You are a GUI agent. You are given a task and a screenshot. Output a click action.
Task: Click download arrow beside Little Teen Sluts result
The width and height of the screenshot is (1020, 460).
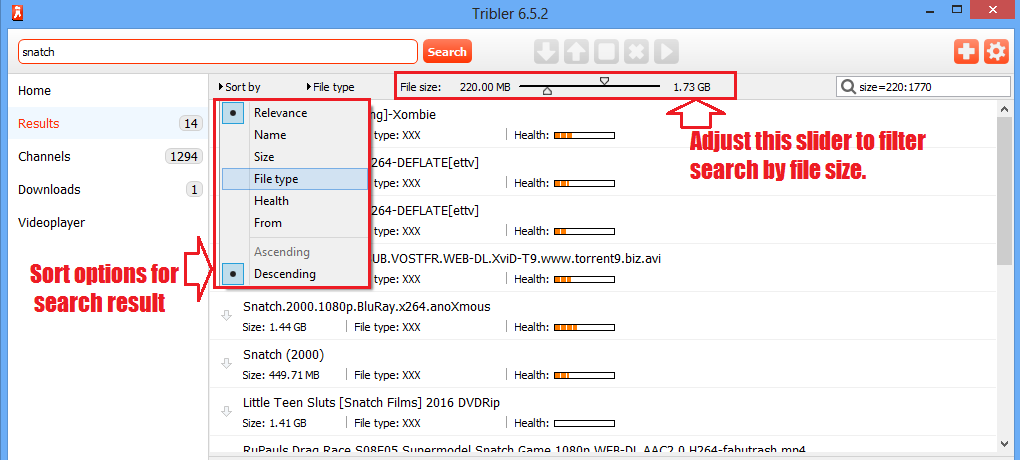coord(226,411)
